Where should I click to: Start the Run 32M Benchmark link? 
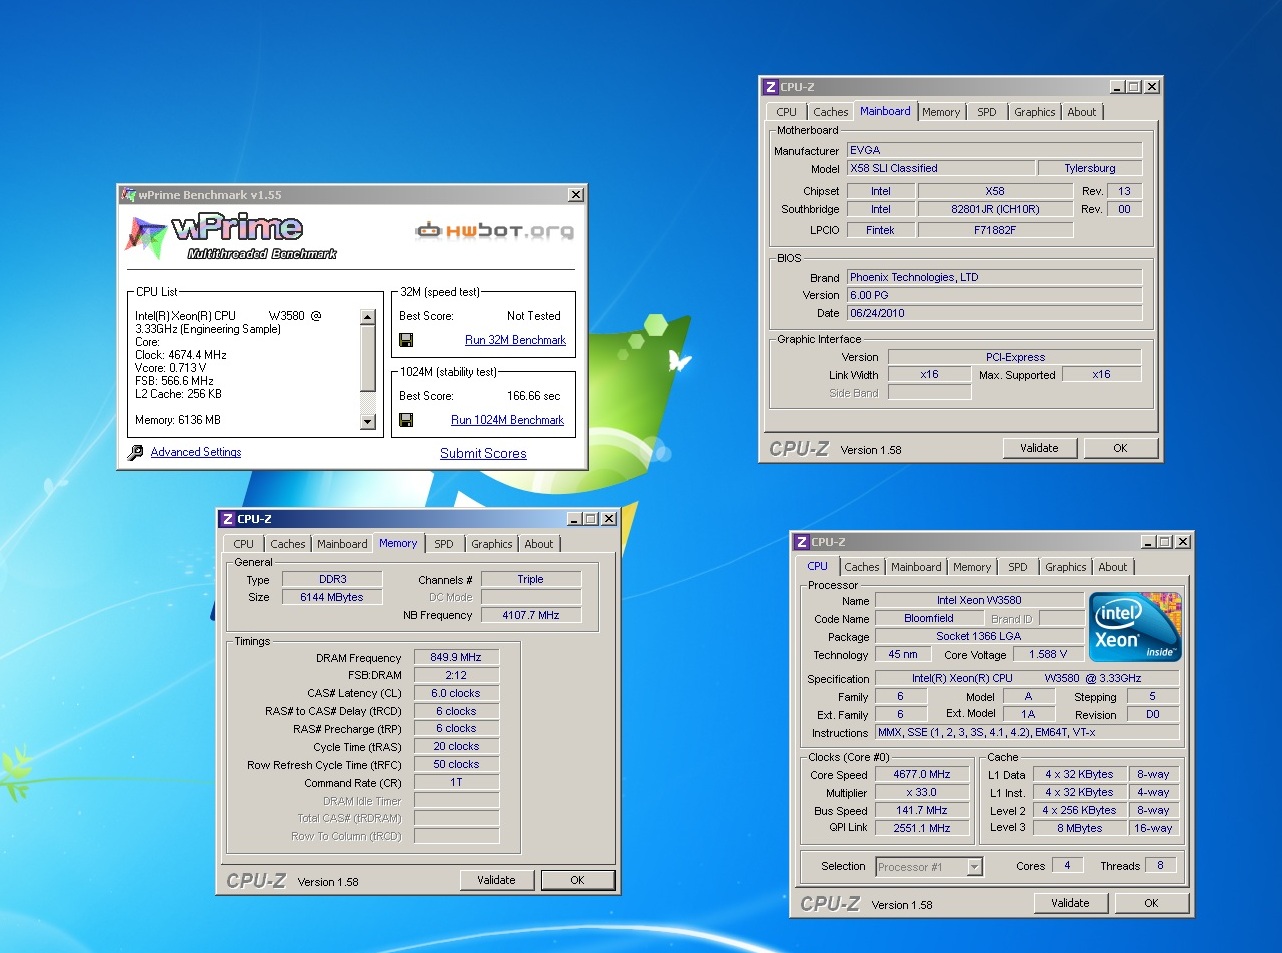[515, 340]
